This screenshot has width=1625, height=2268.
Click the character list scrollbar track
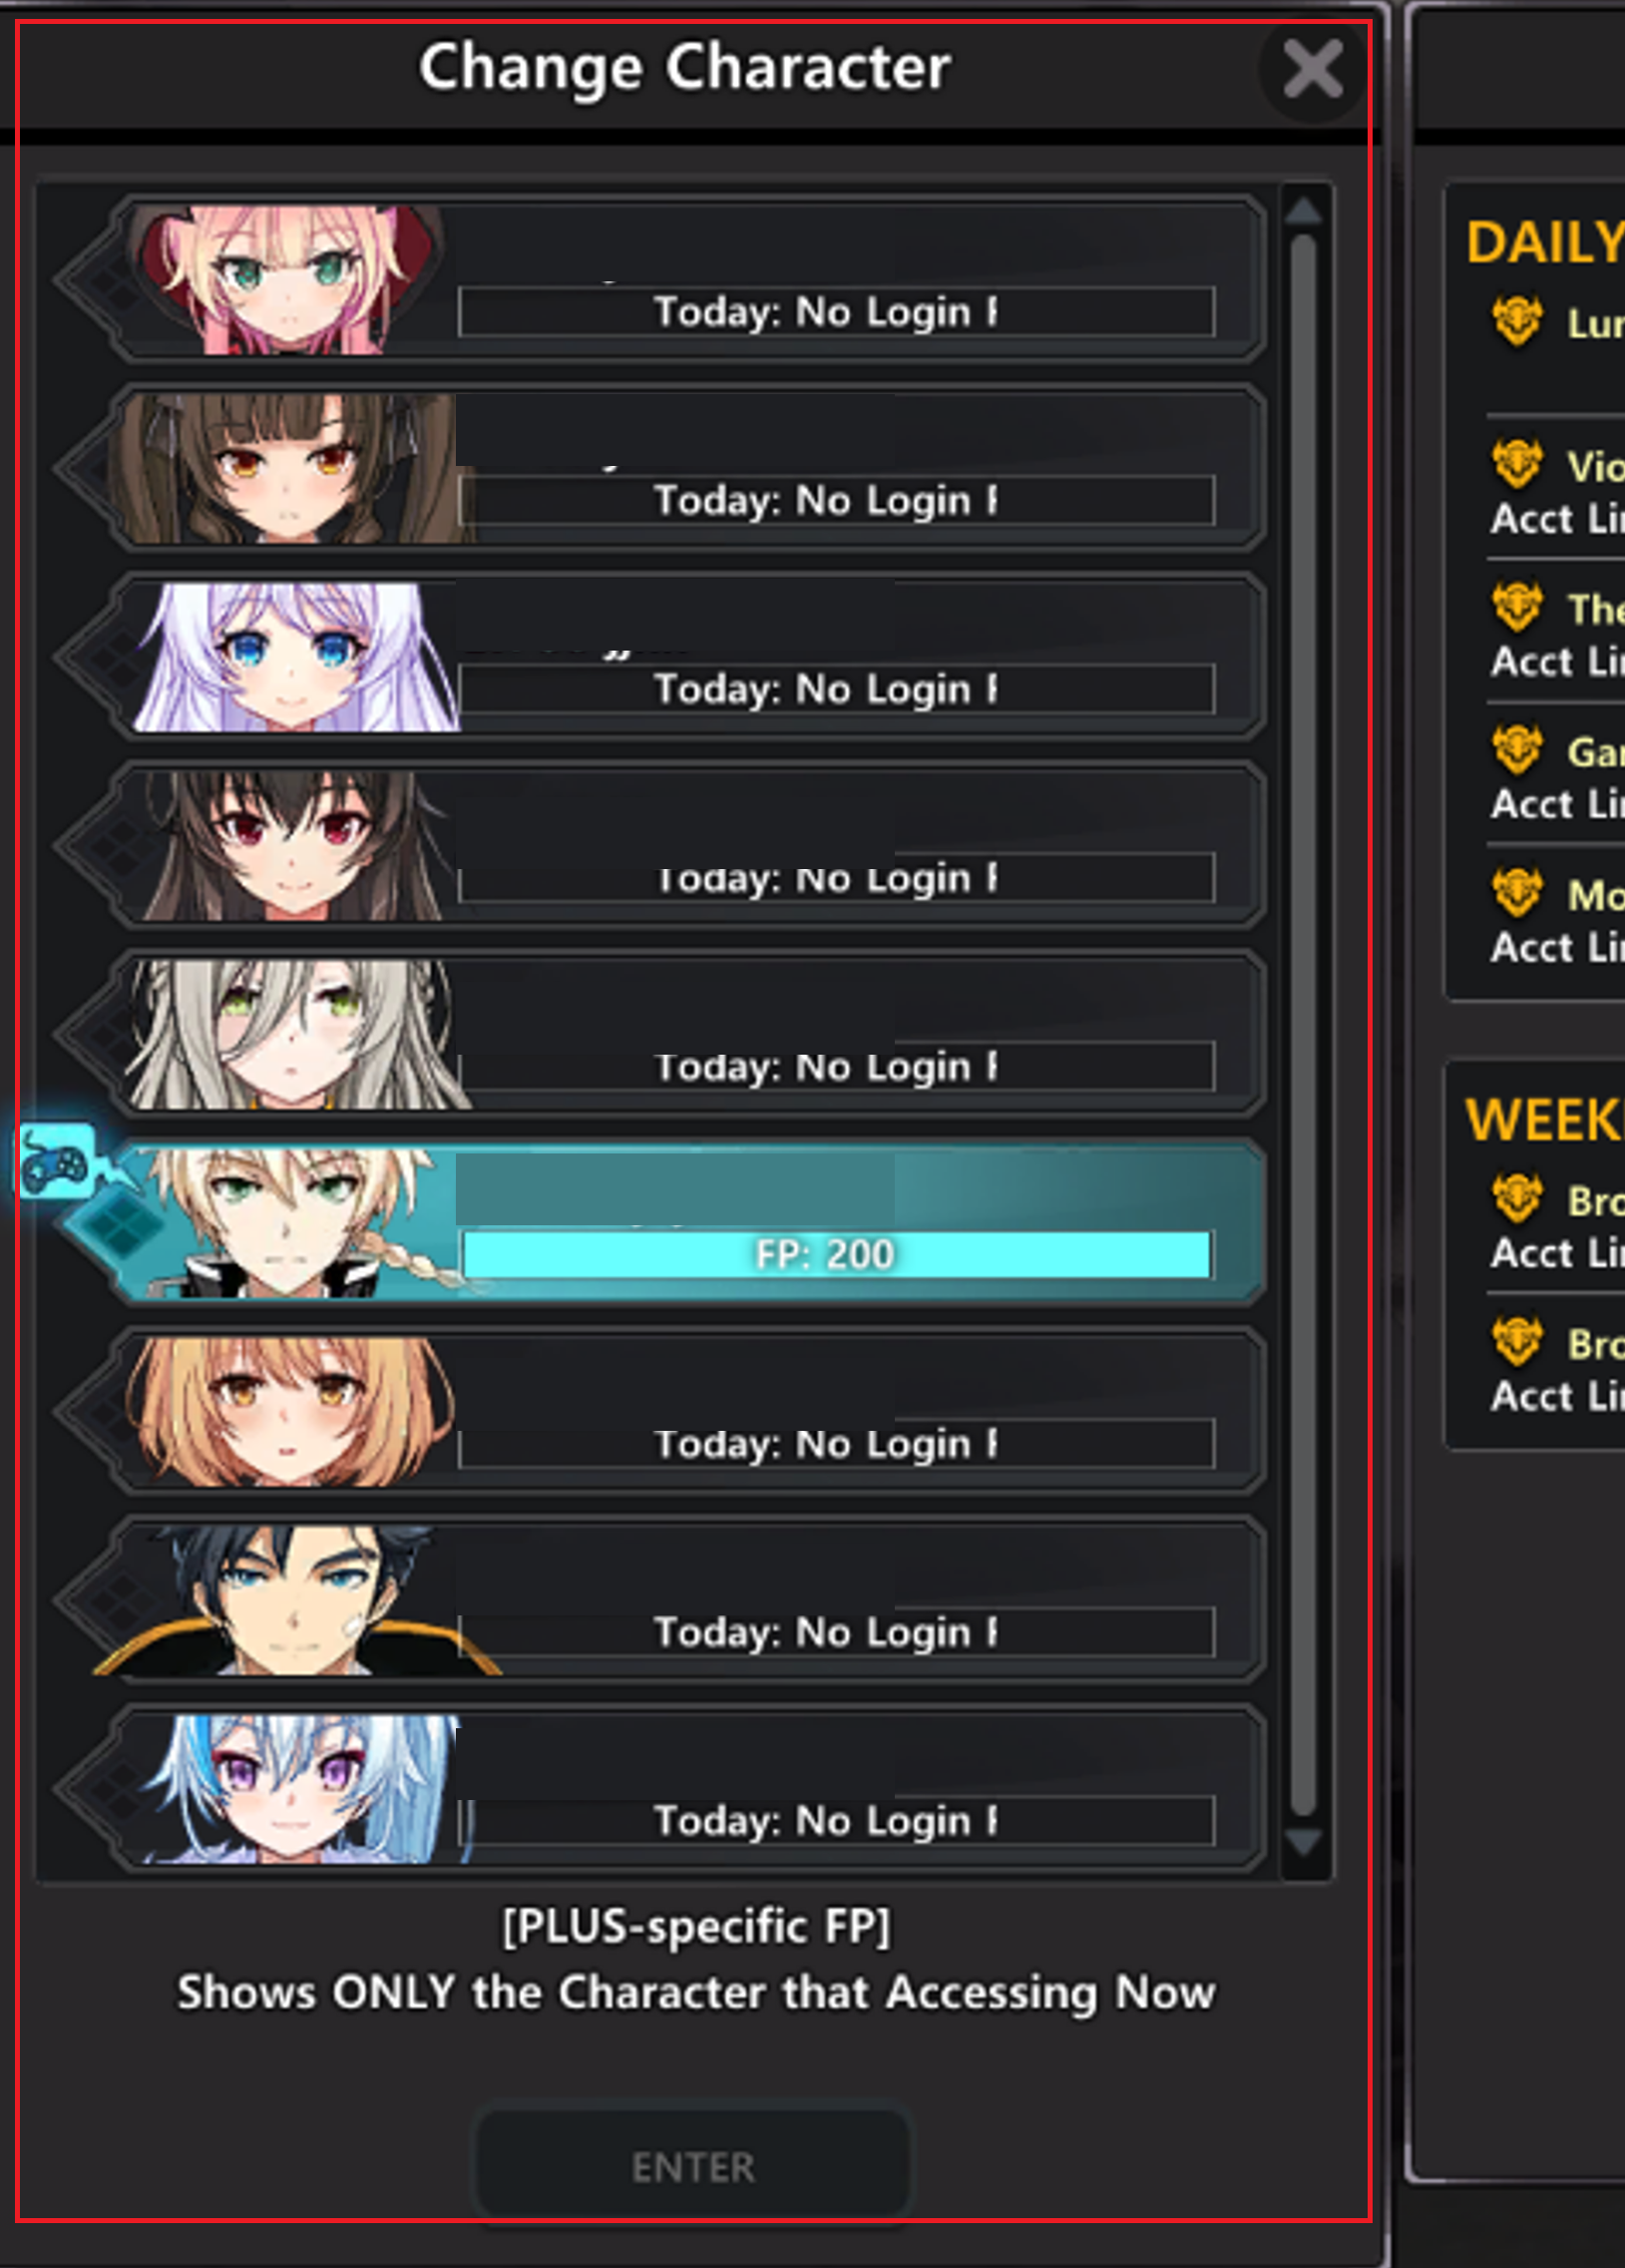point(1303,1025)
